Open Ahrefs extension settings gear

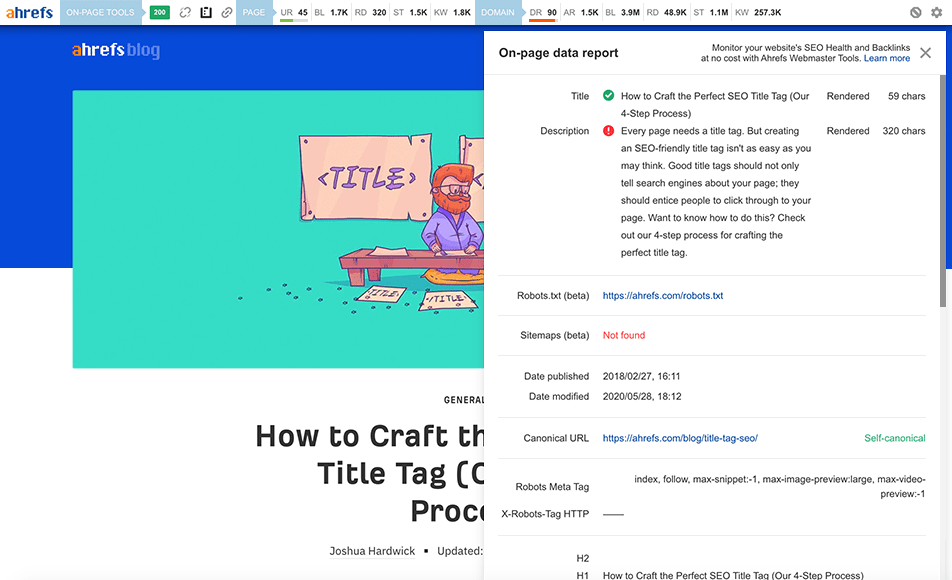(937, 12)
